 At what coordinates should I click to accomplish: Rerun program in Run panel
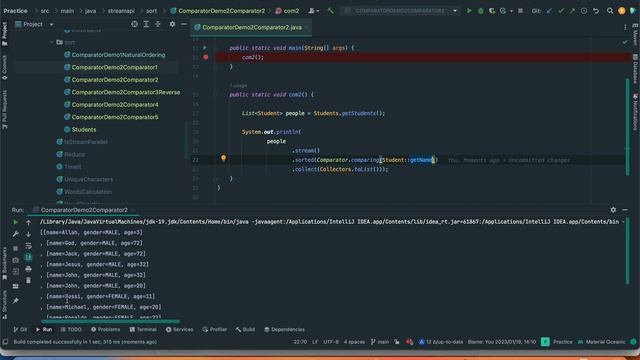coord(16,222)
